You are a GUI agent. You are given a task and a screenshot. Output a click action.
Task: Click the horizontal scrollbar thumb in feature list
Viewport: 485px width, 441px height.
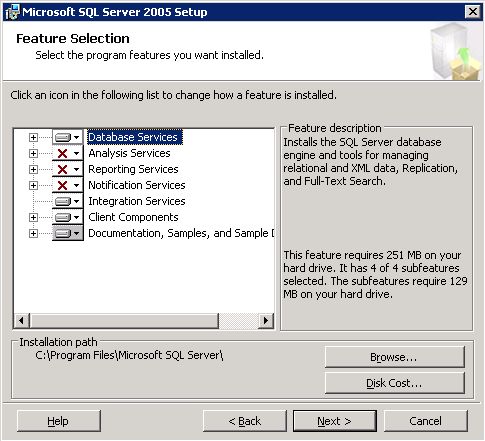[x=124, y=321]
